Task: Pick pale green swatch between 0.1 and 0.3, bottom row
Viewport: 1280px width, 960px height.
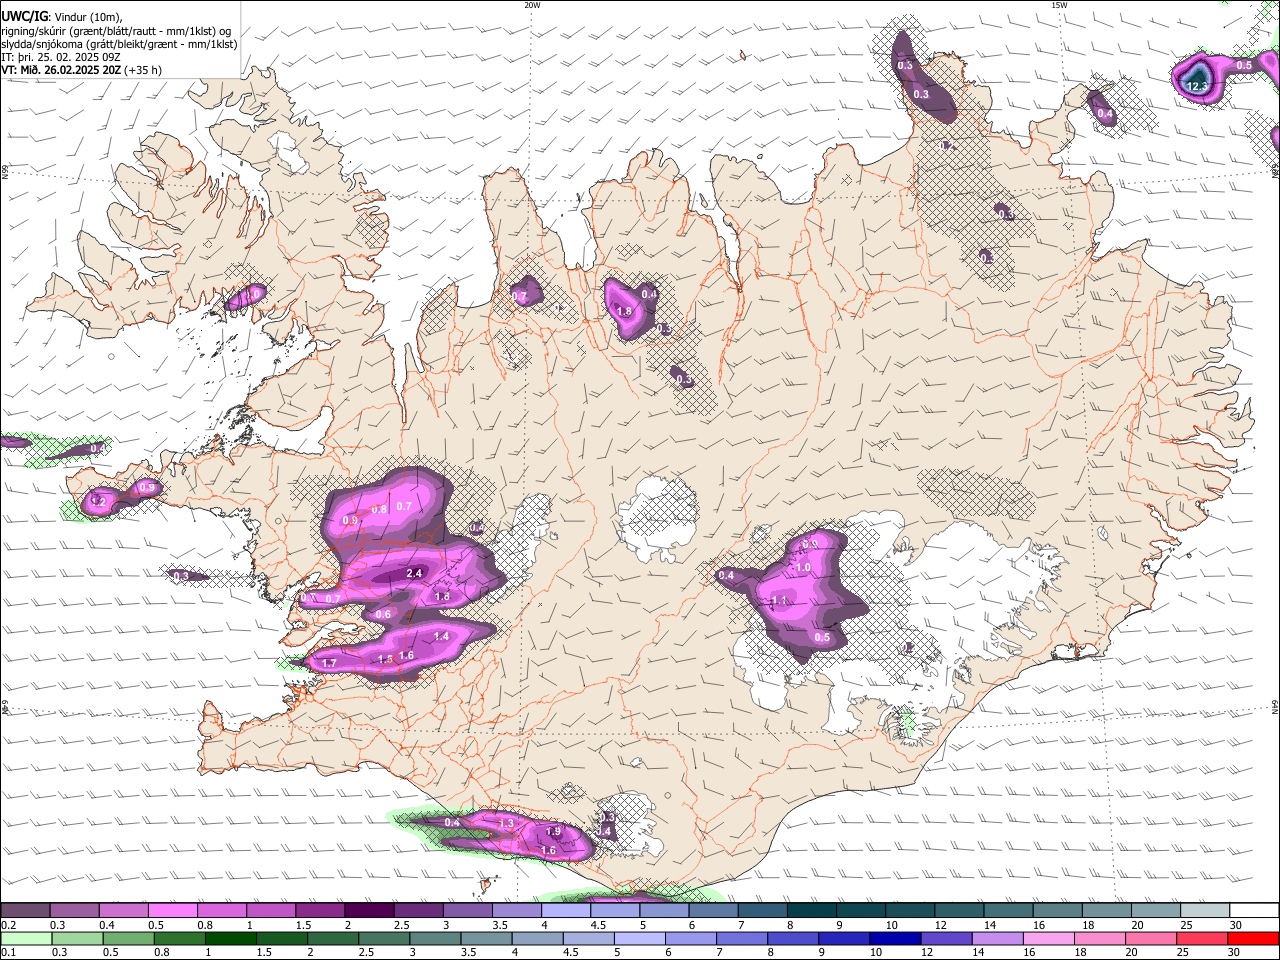Action: [25, 939]
